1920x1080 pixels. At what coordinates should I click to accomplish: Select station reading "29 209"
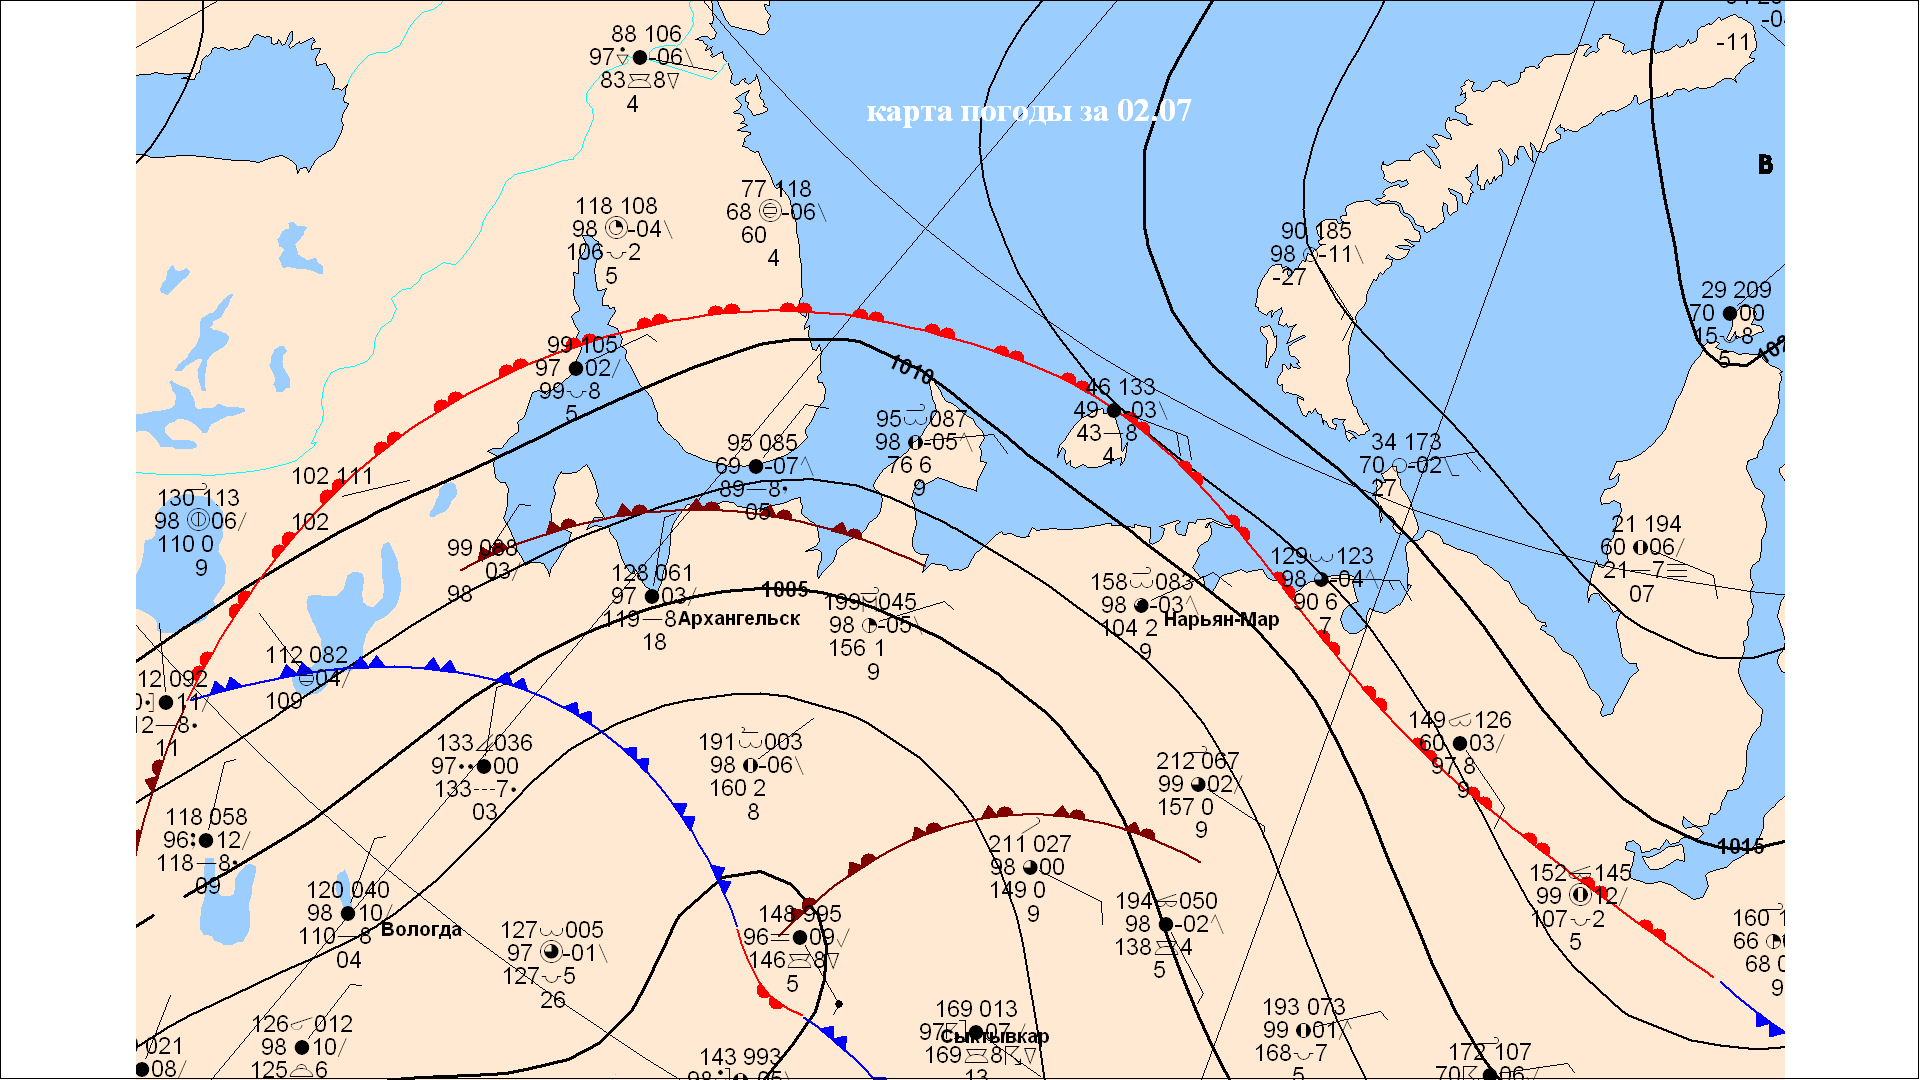(1736, 290)
